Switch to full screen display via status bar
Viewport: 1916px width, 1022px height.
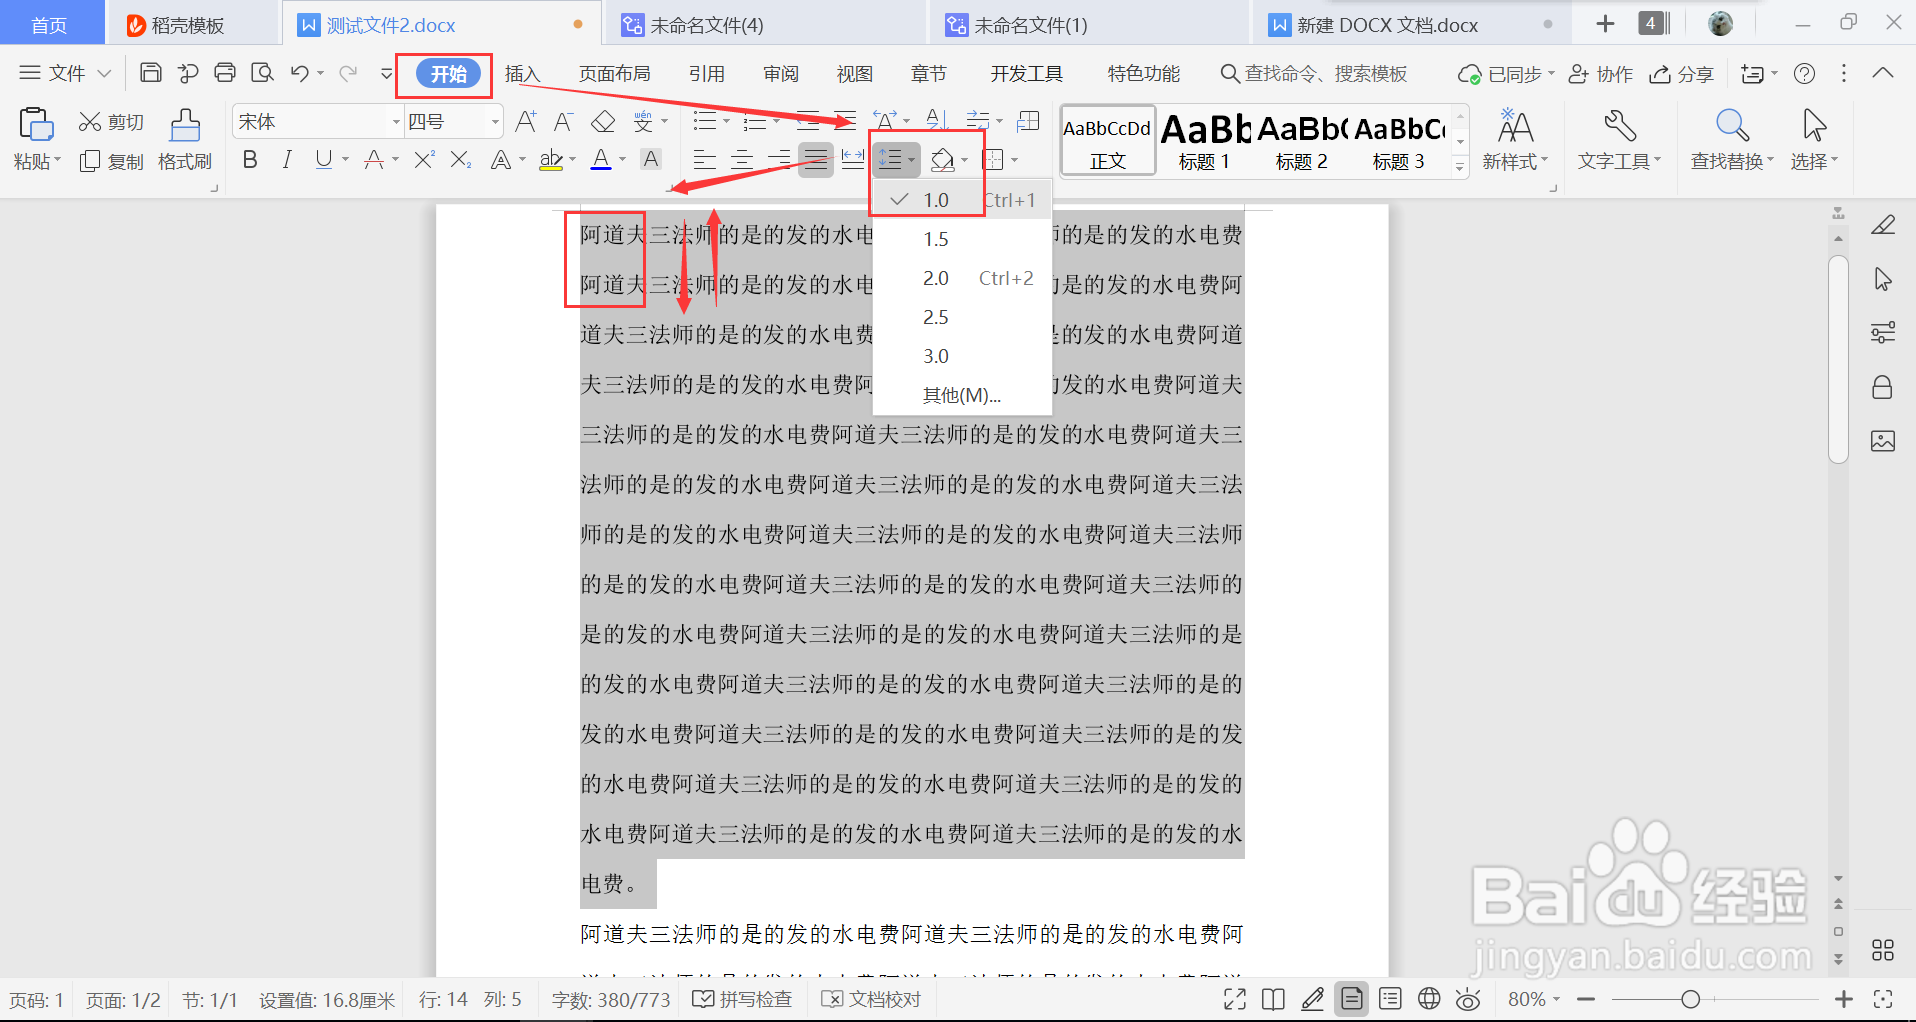(1235, 999)
